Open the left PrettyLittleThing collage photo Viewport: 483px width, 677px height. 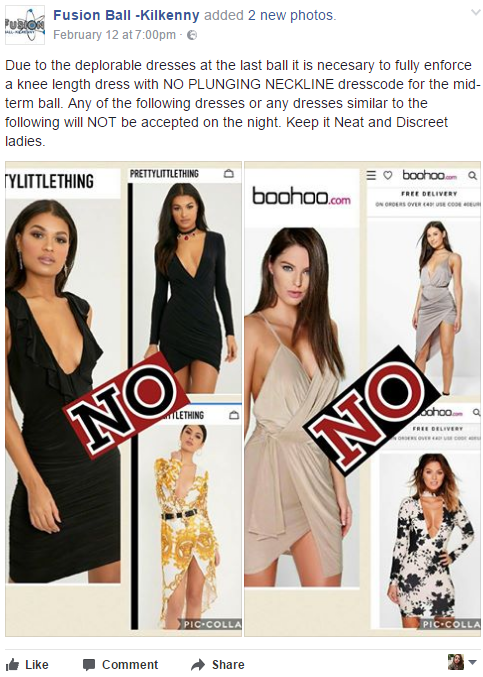point(123,399)
